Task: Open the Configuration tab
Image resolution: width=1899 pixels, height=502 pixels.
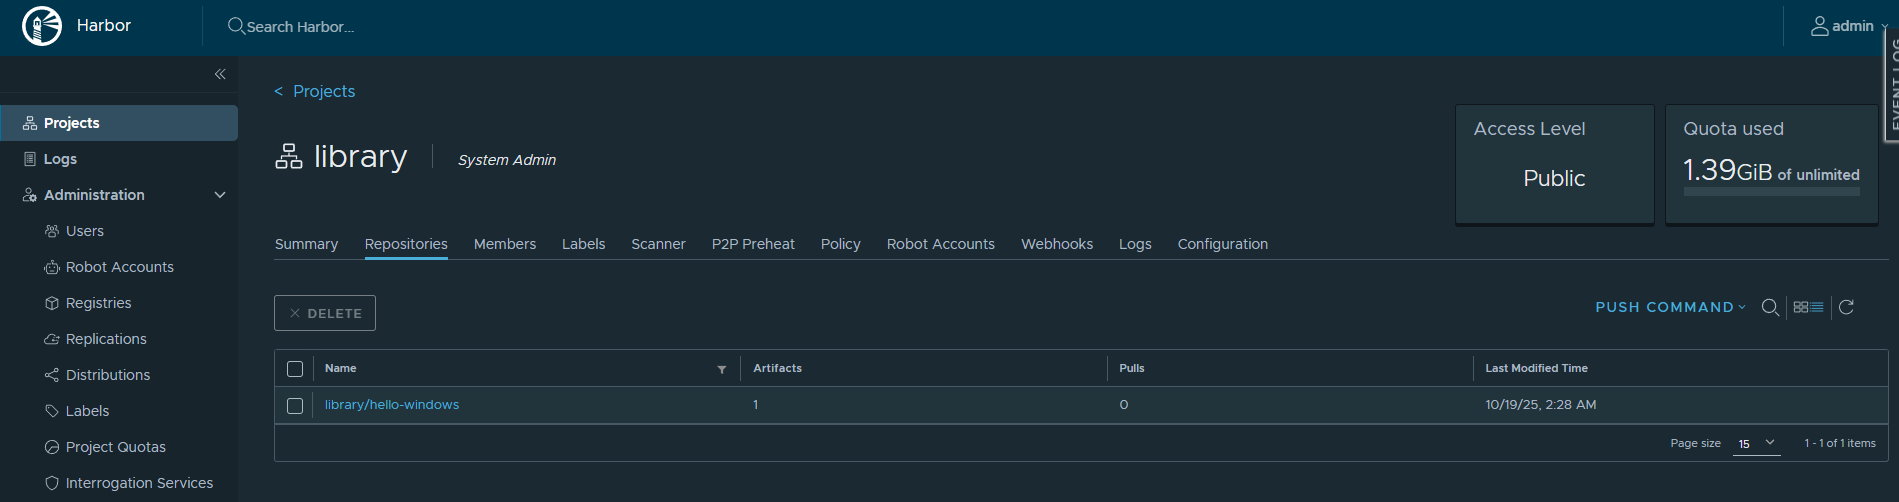Action: point(1223,244)
